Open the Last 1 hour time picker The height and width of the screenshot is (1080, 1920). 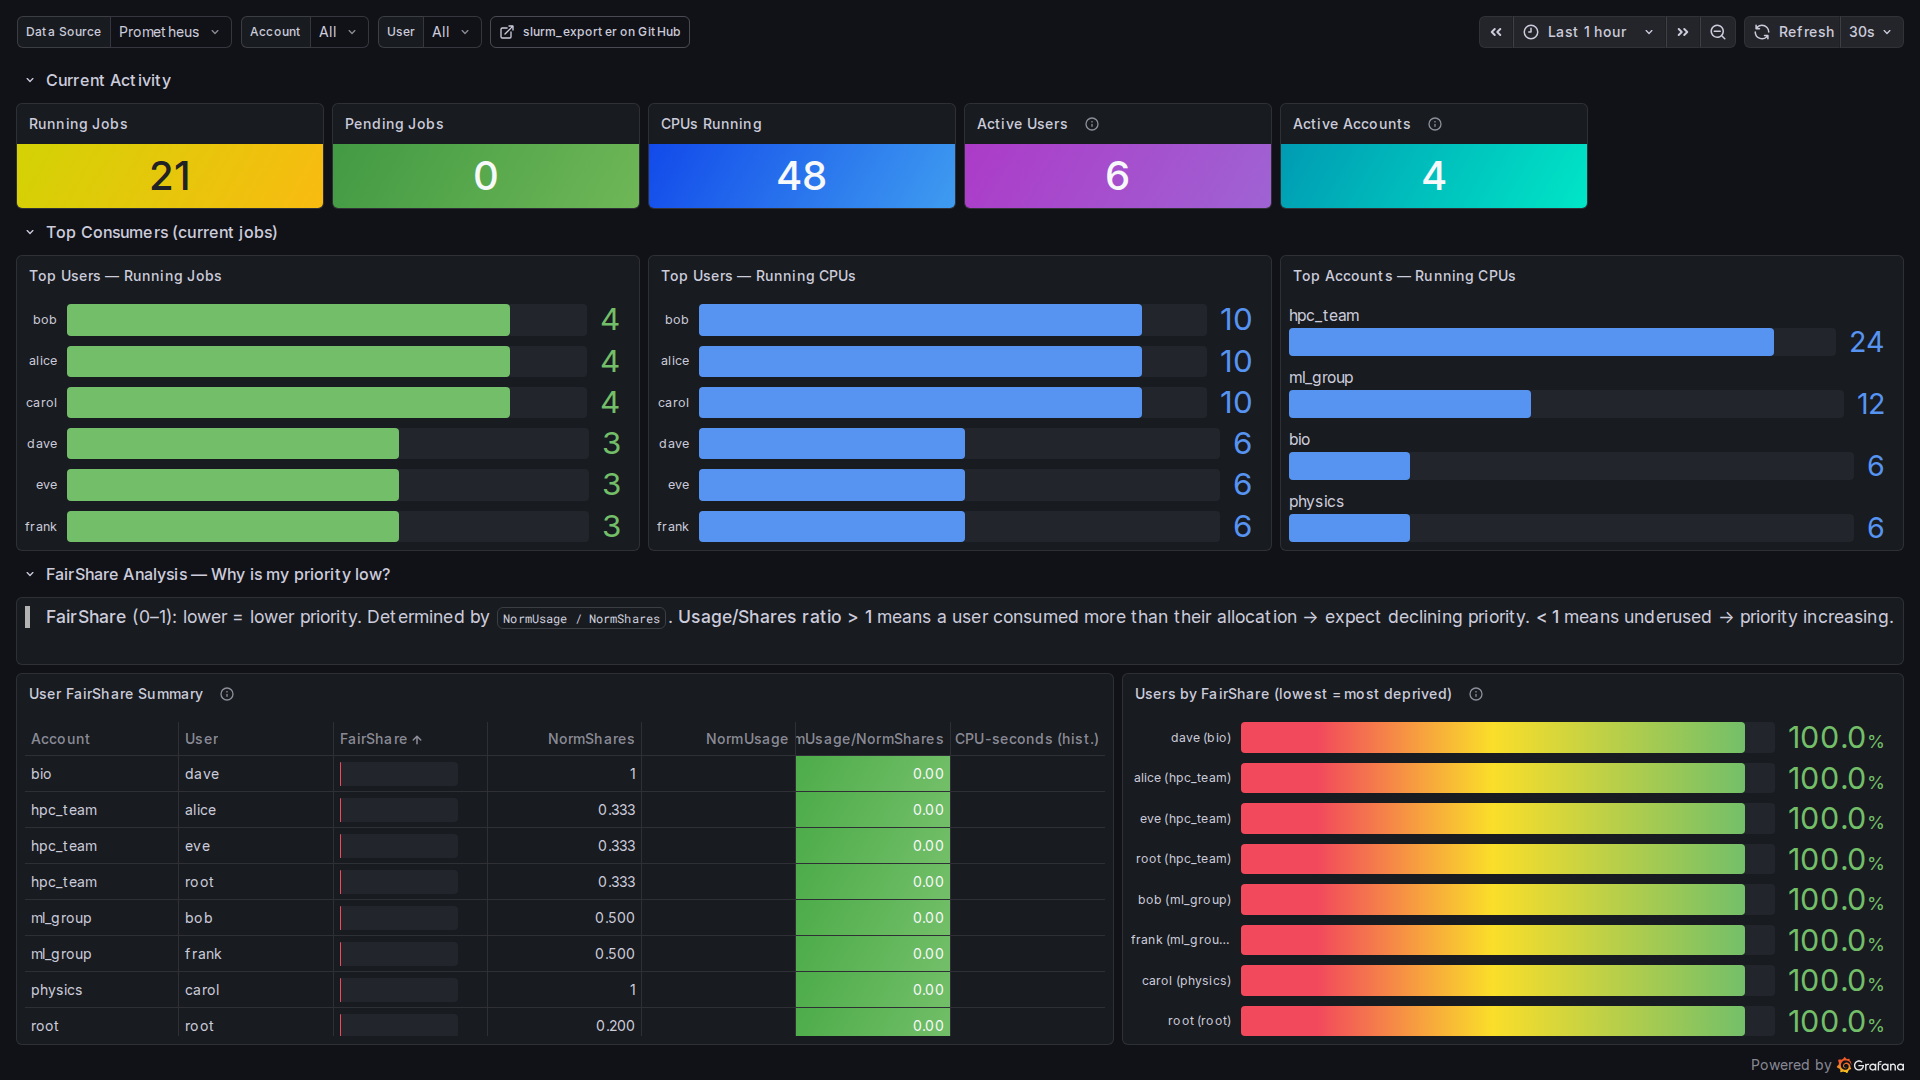[1589, 32]
